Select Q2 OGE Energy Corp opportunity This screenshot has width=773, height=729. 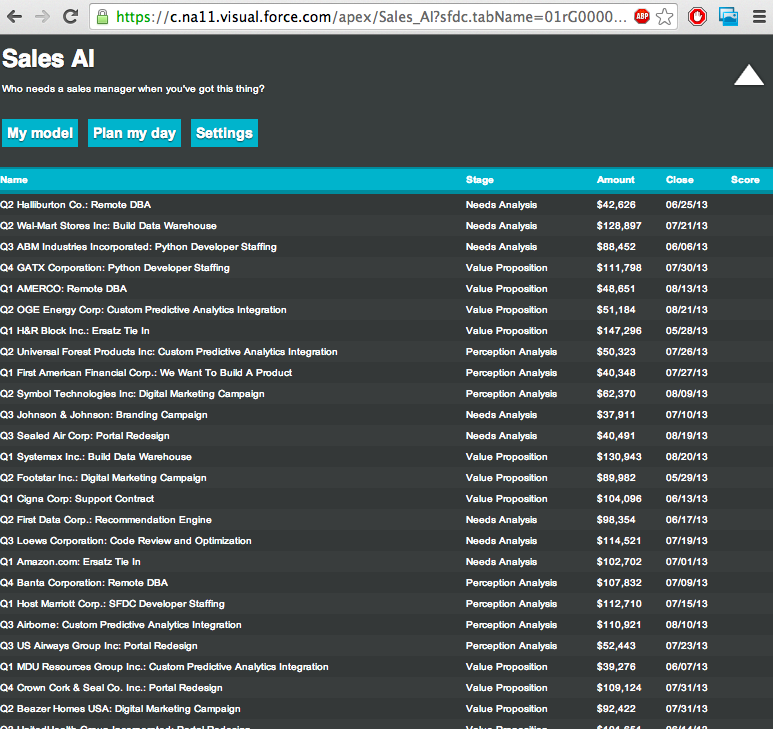click(143, 310)
